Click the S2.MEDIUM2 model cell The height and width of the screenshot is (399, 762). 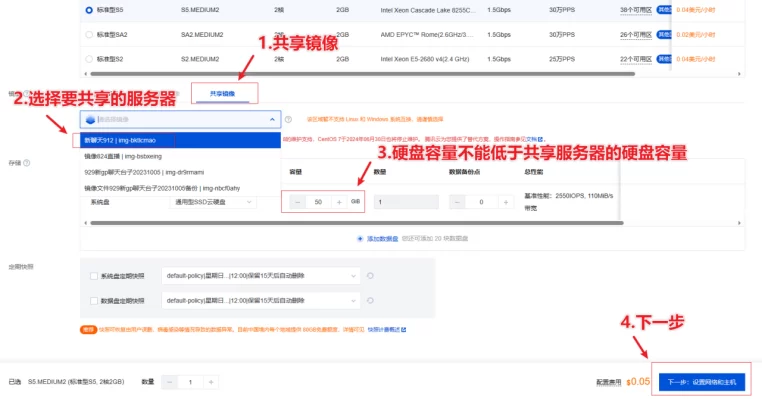point(200,59)
